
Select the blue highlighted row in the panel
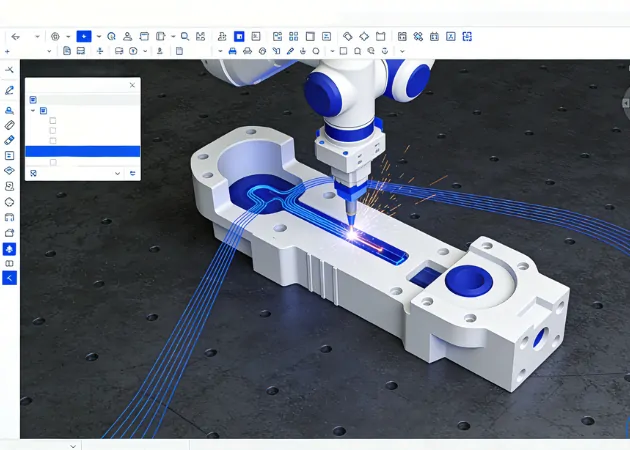(x=83, y=151)
